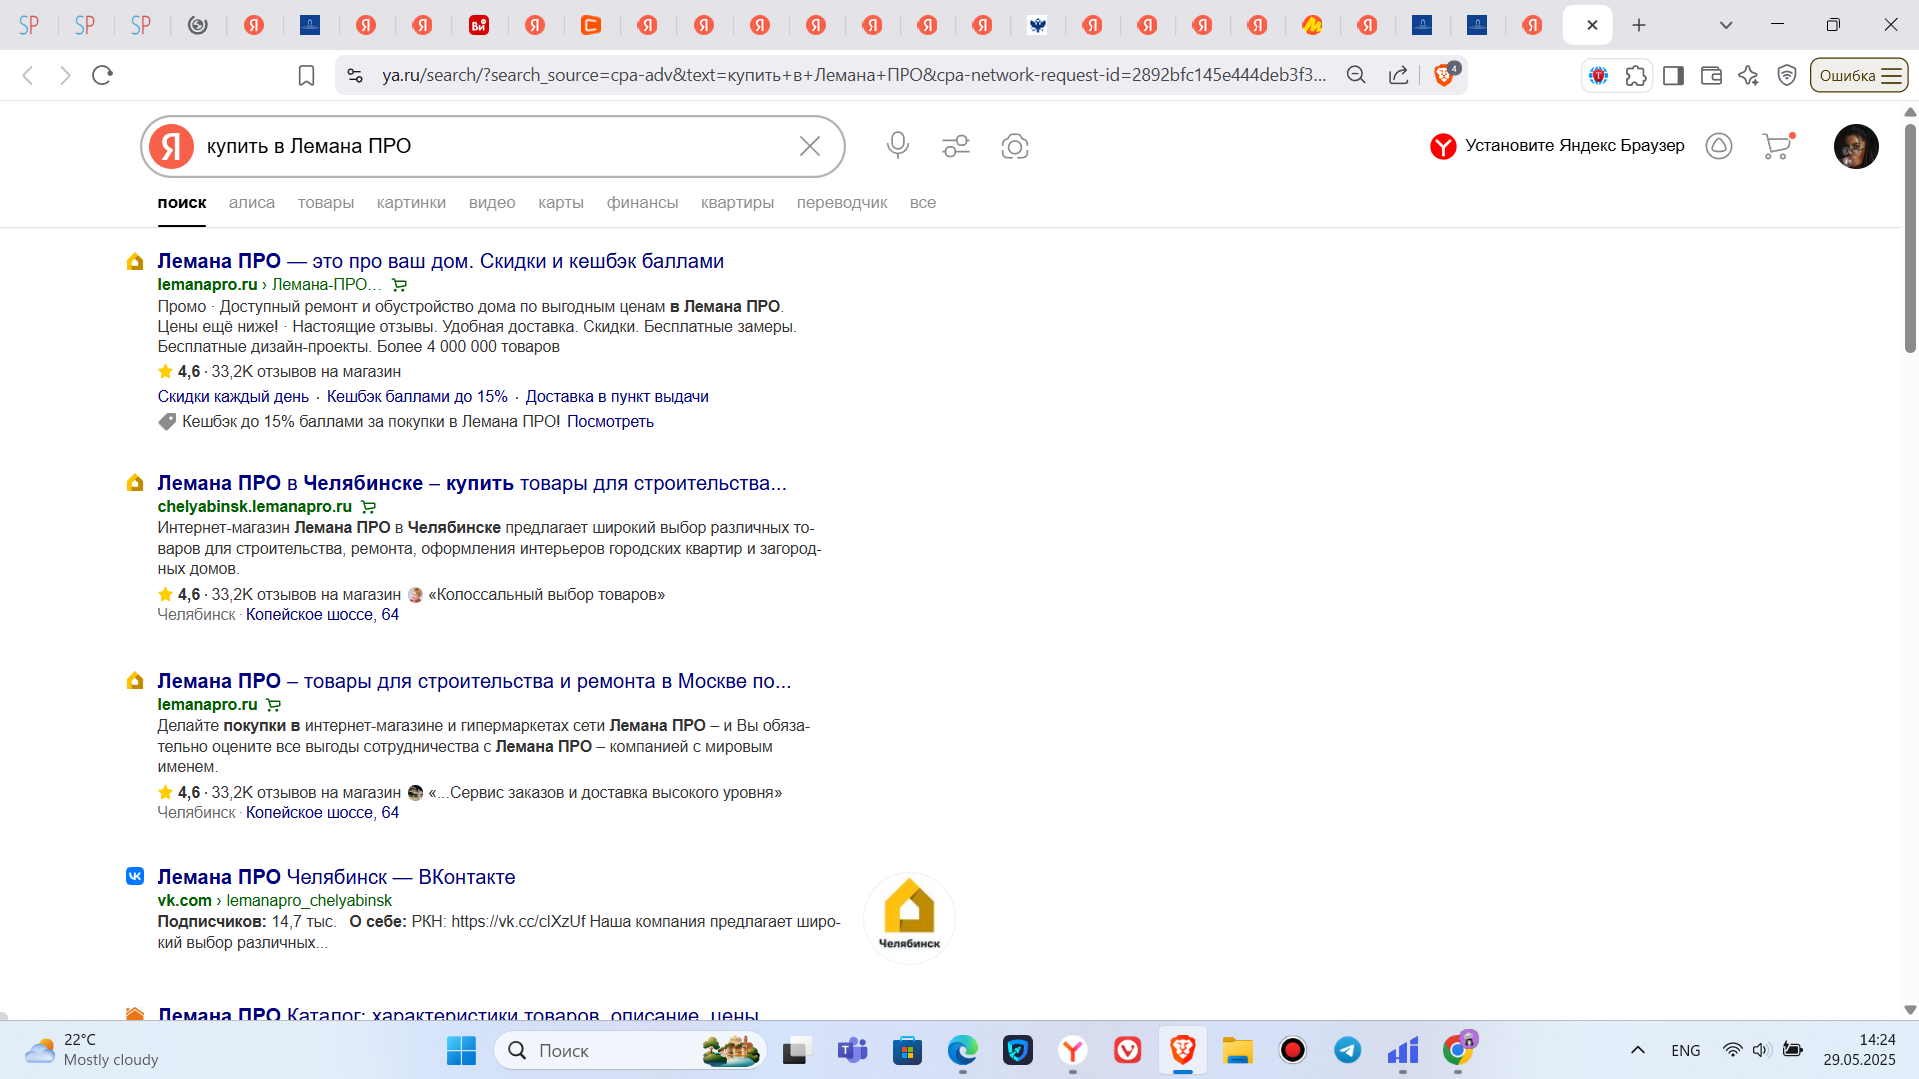Click the 'Кешбэк баллами до 15%' sitelink

coord(417,396)
